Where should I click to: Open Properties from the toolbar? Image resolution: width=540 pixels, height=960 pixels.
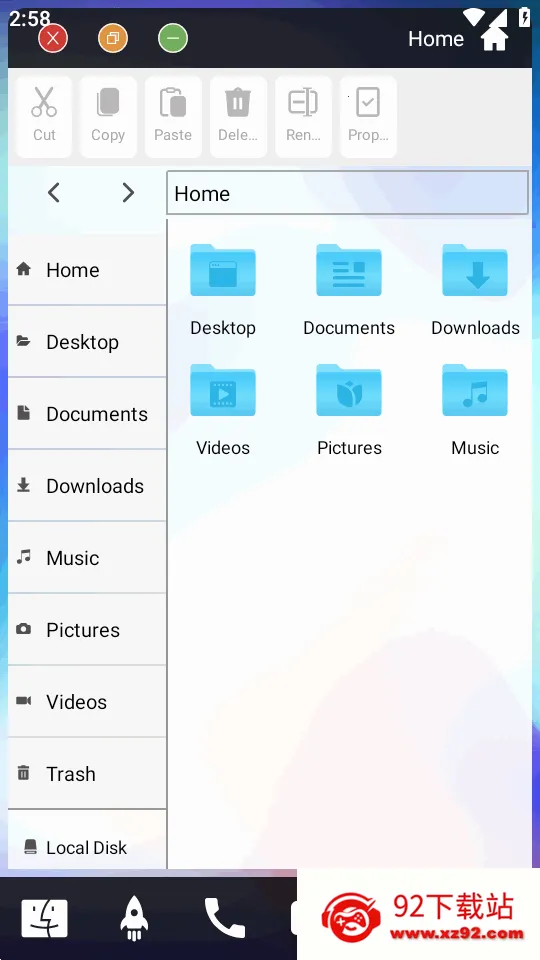[368, 116]
